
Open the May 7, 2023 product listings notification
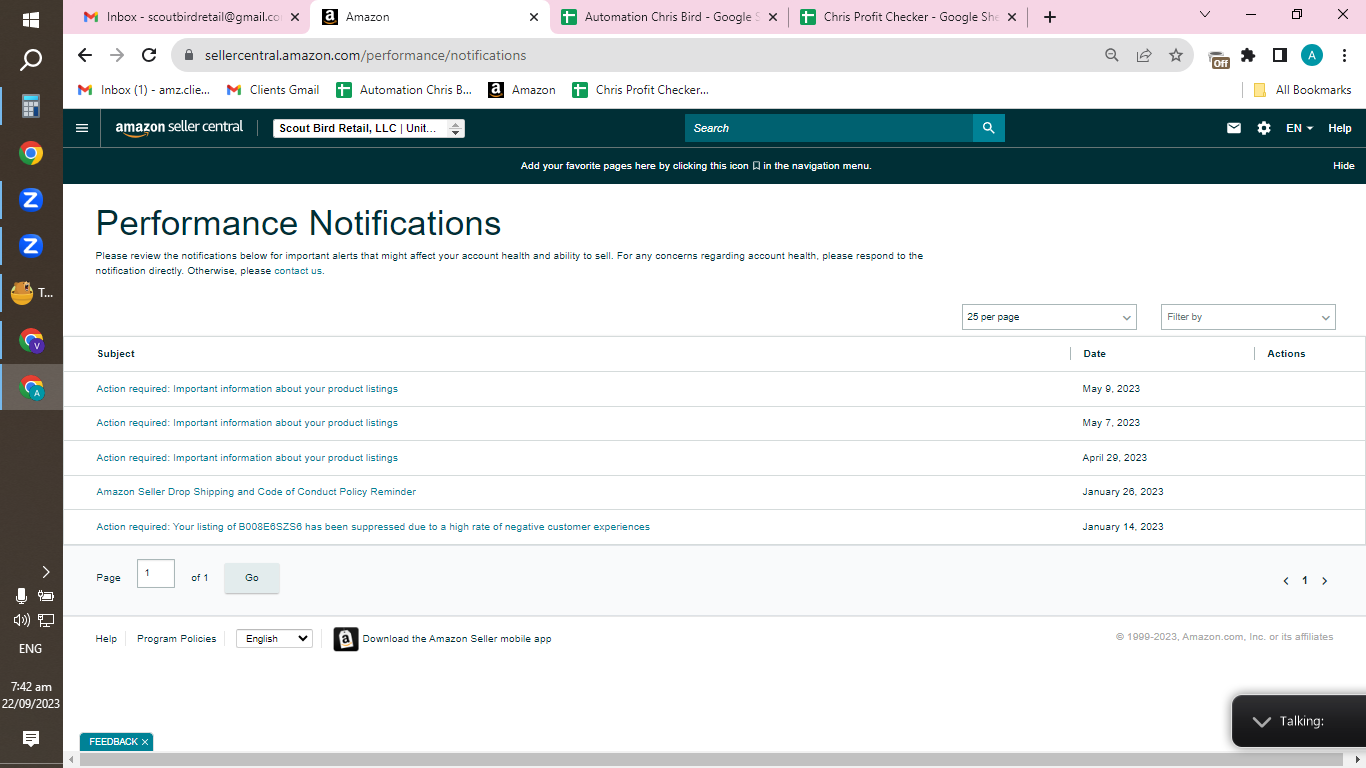coord(247,423)
